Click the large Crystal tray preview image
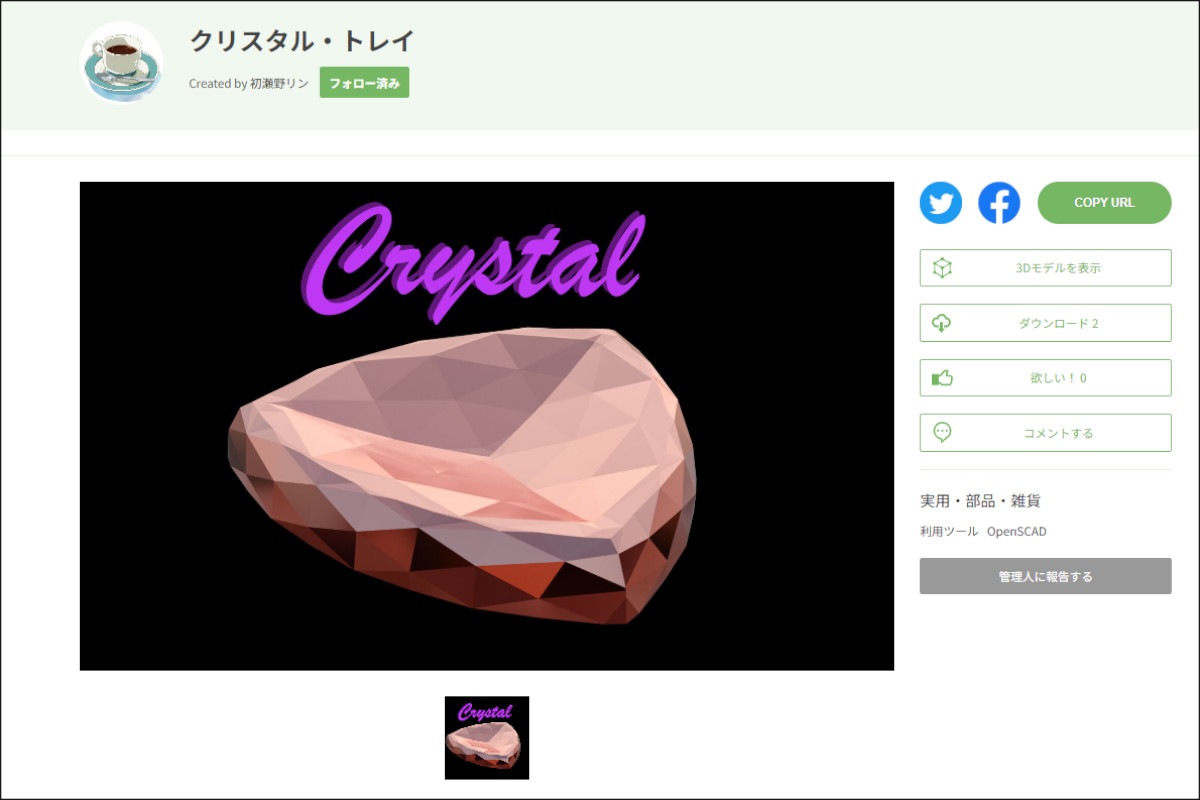Screen dimensions: 1200x800 pos(487,426)
